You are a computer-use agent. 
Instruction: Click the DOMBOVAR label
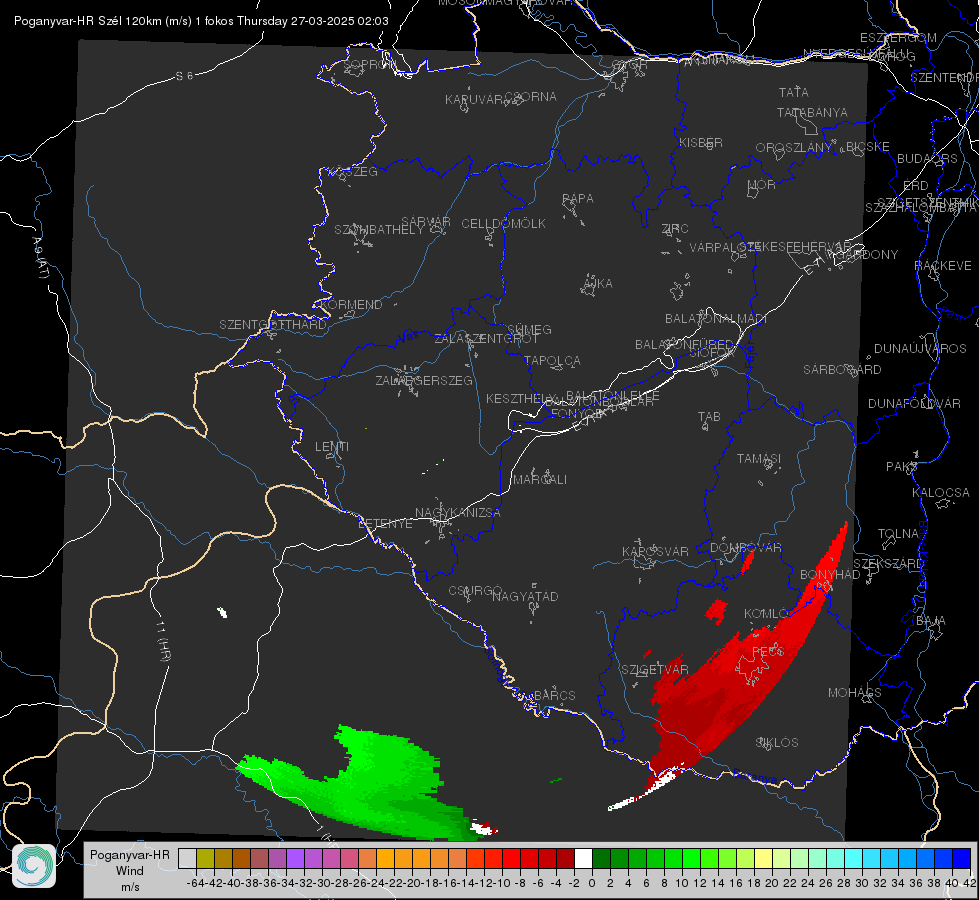(x=745, y=548)
